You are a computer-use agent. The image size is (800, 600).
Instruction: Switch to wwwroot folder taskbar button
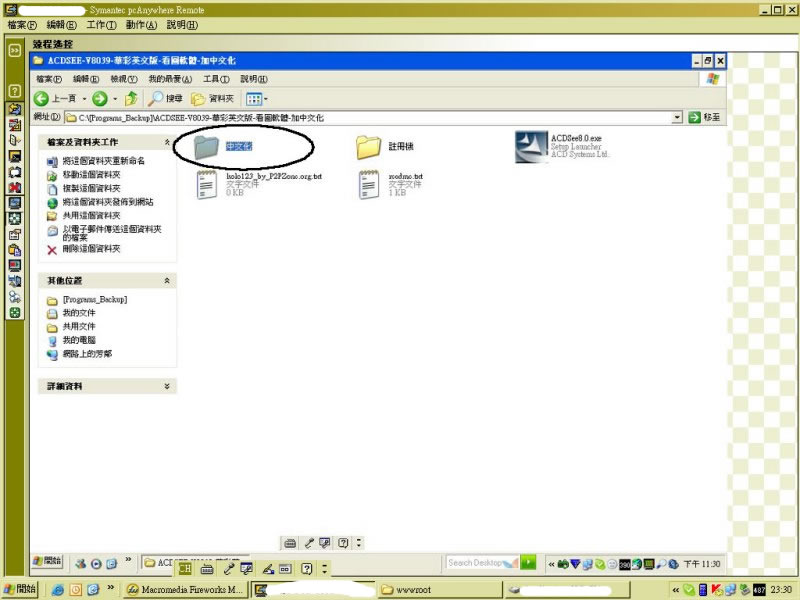click(440, 589)
